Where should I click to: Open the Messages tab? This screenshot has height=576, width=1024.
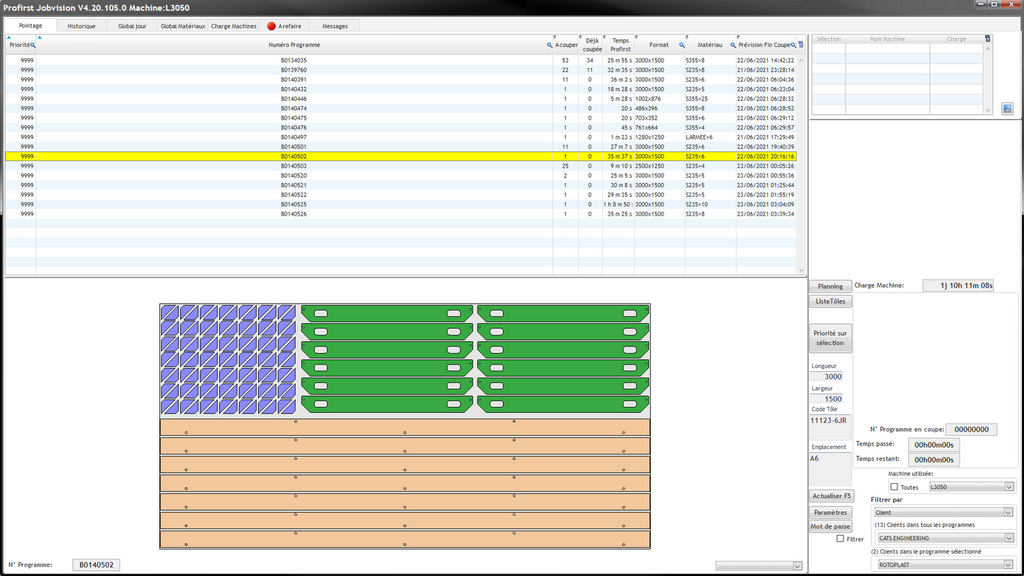click(x=335, y=26)
